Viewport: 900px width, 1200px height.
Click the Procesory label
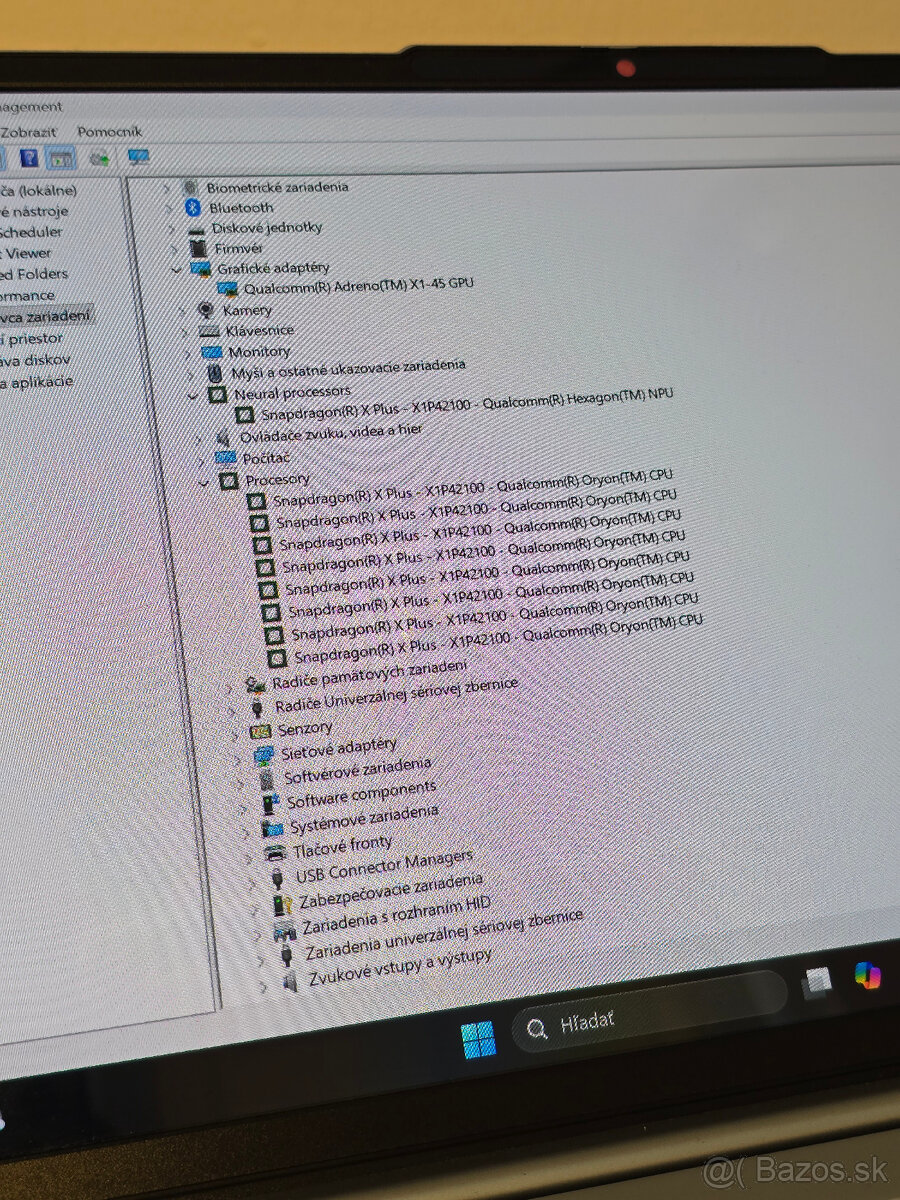pos(278,480)
